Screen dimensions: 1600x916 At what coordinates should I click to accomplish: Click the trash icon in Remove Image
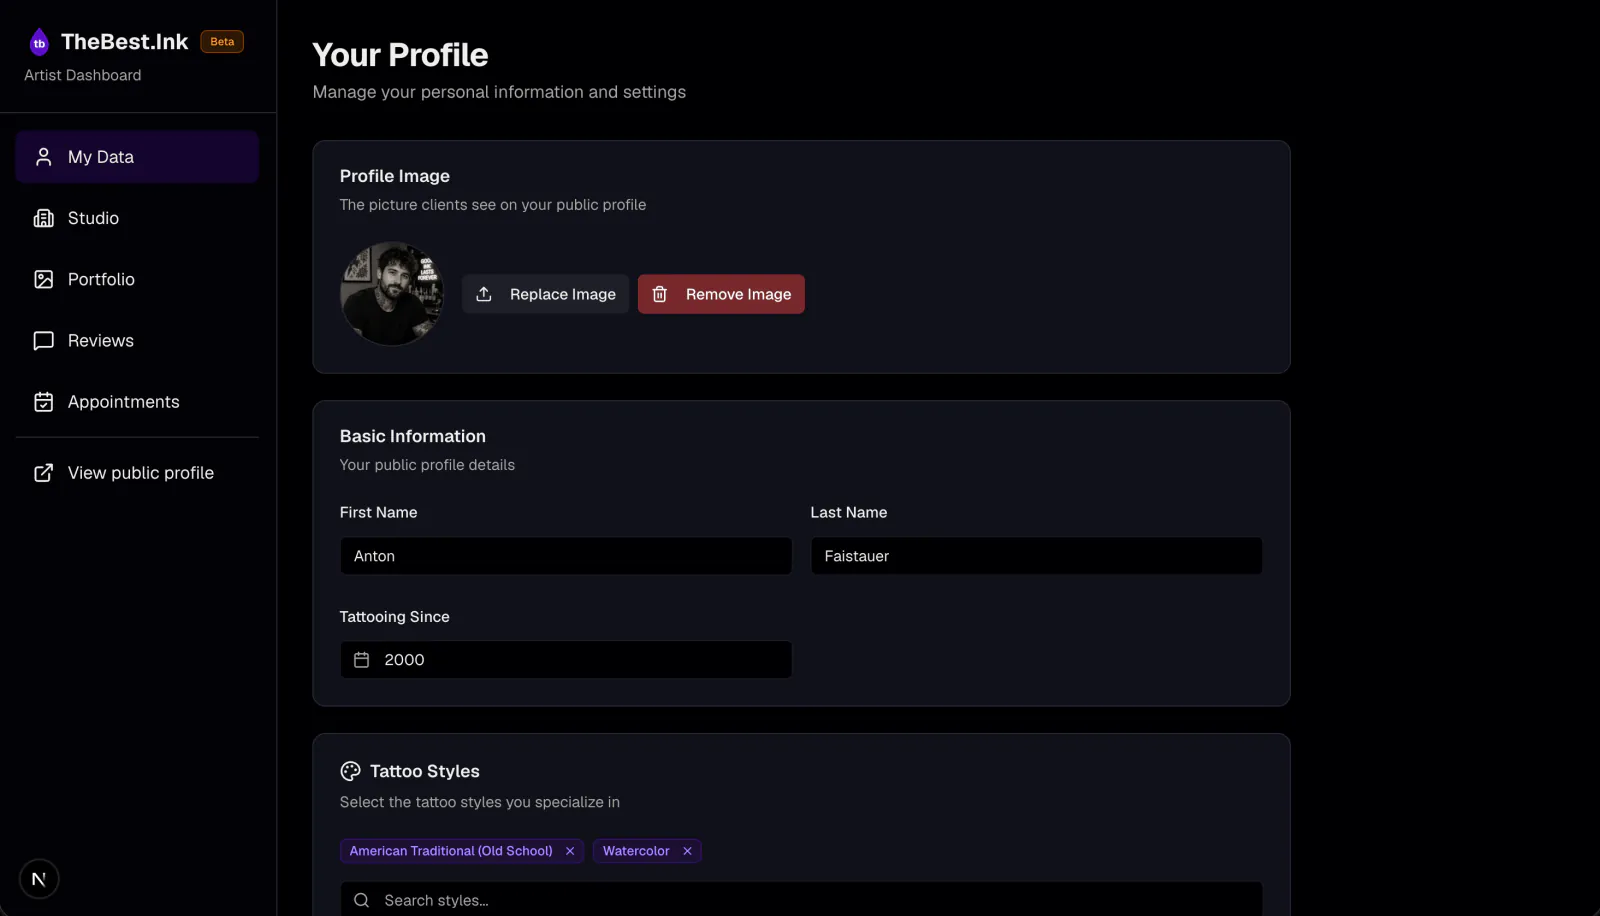coord(660,294)
